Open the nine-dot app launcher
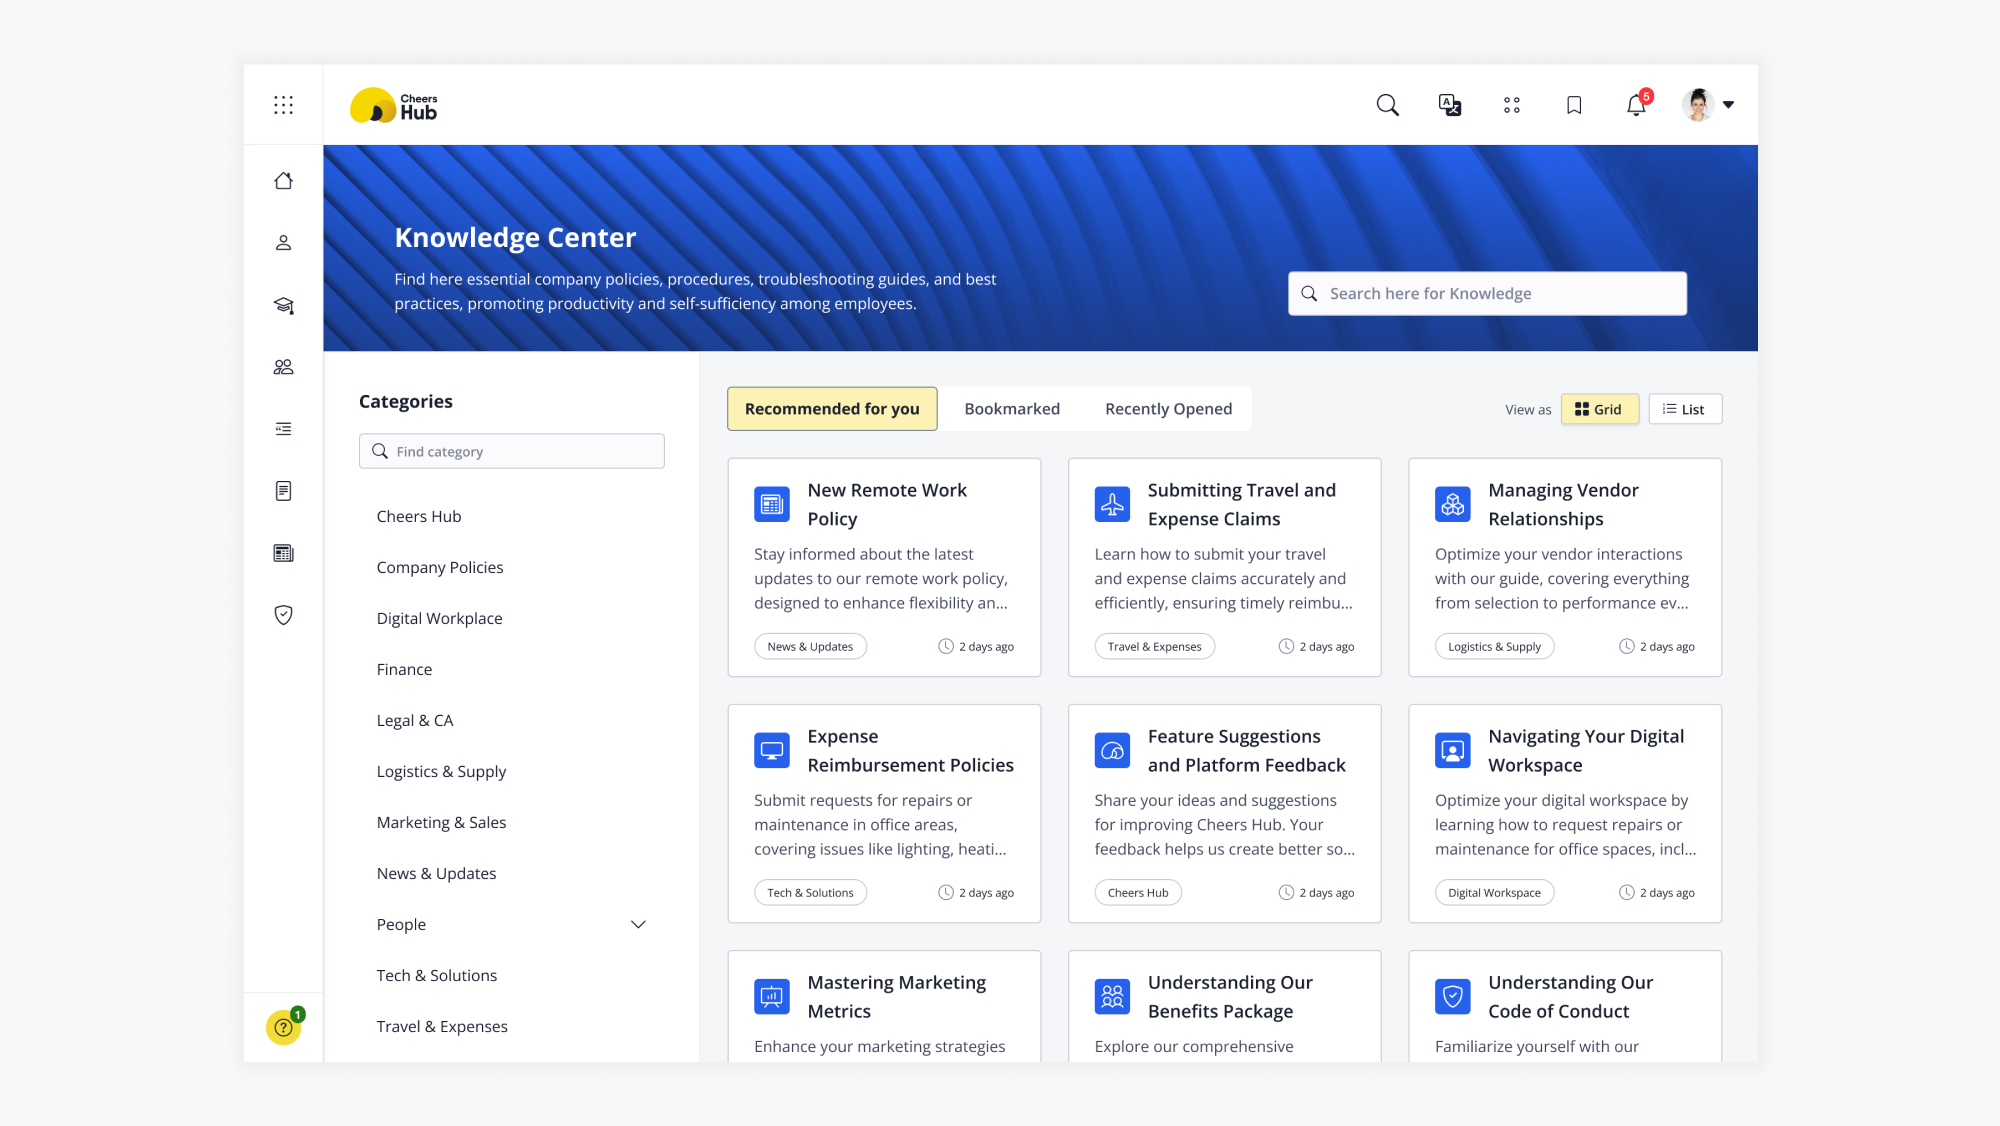 tap(283, 105)
